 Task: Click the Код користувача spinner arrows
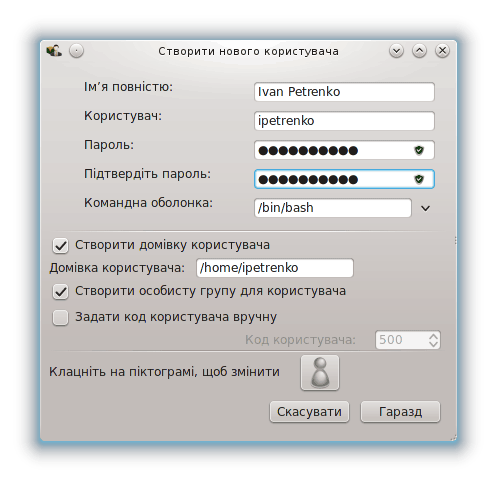[433, 340]
